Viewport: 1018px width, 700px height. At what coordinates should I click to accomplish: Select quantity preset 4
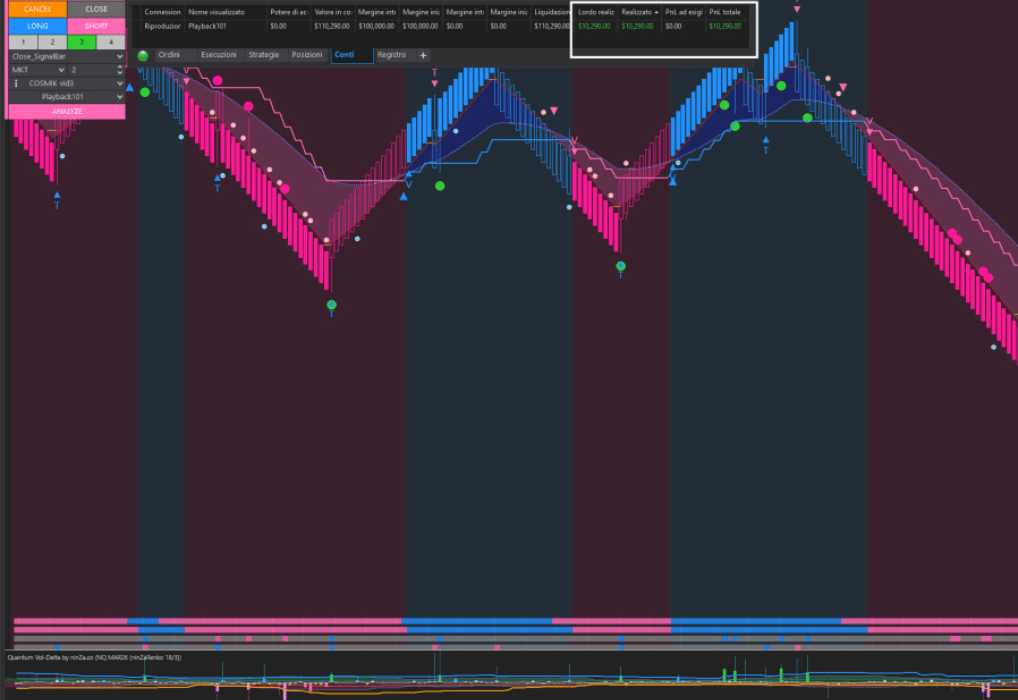click(x=110, y=42)
